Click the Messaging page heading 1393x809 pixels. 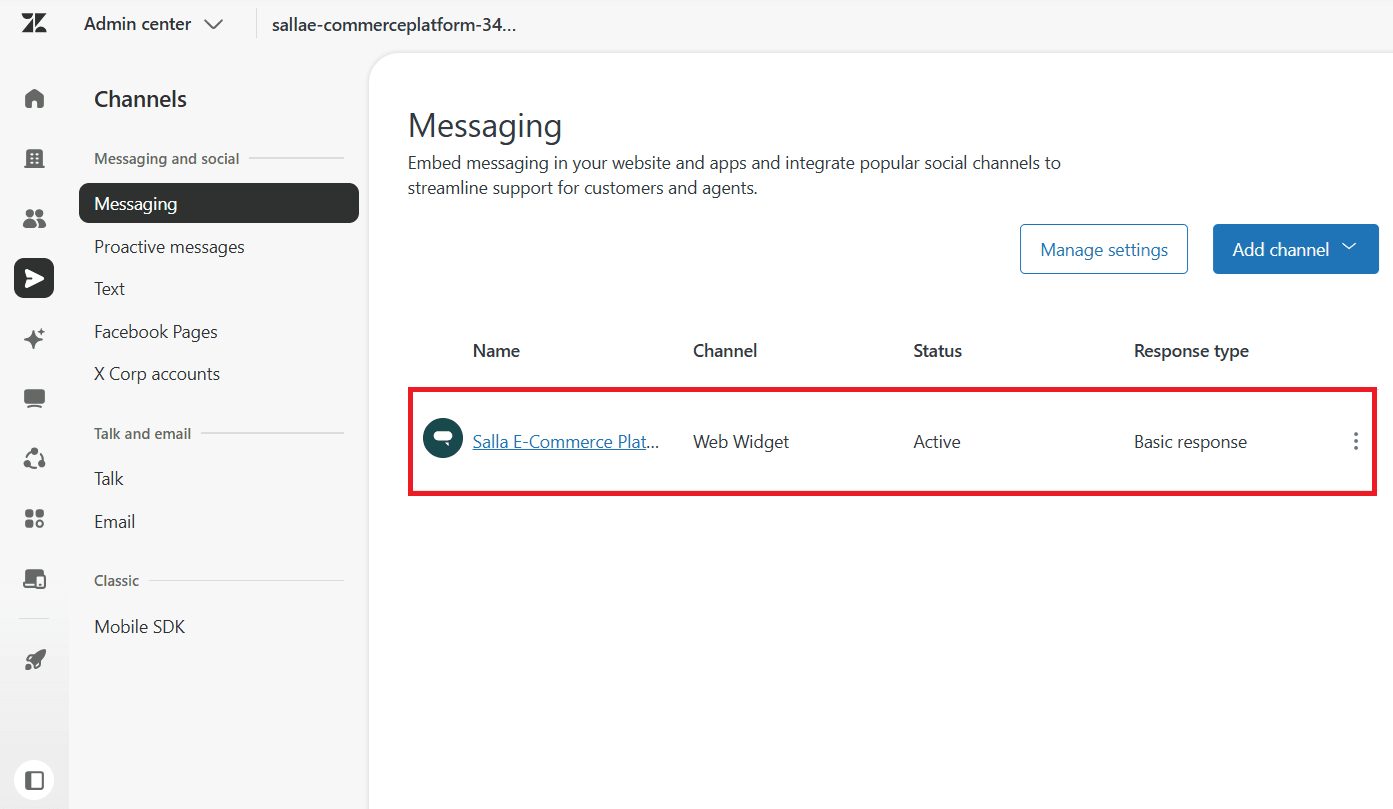pos(485,127)
